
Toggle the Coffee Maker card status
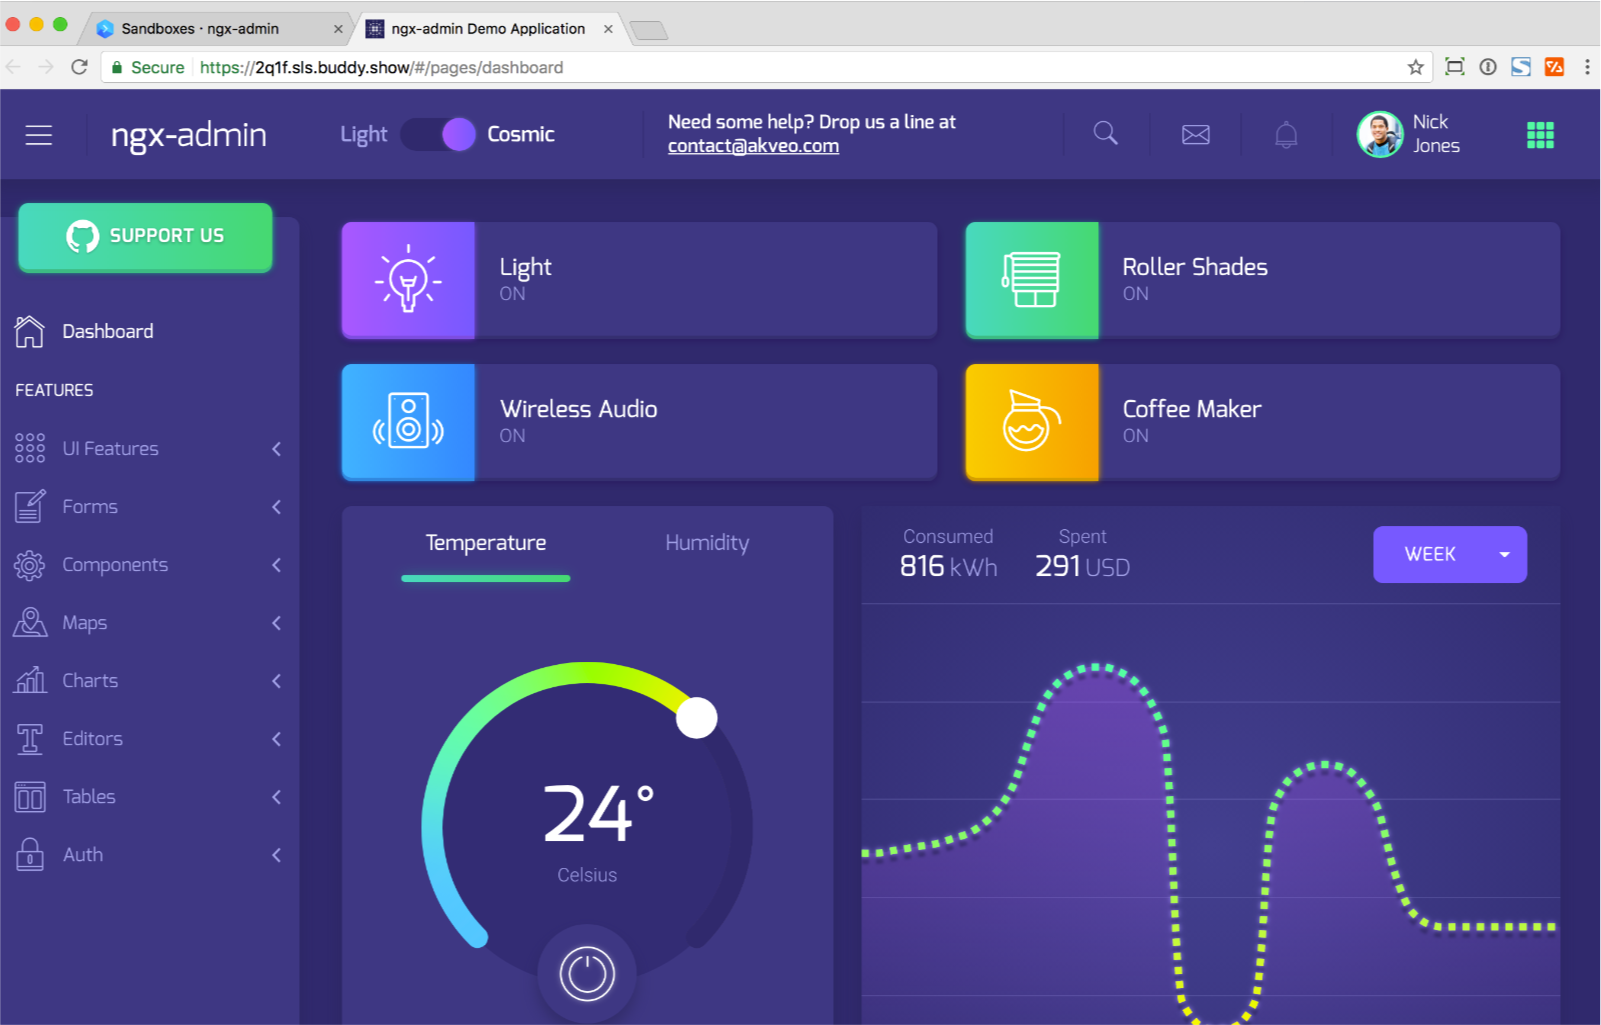tap(1263, 422)
